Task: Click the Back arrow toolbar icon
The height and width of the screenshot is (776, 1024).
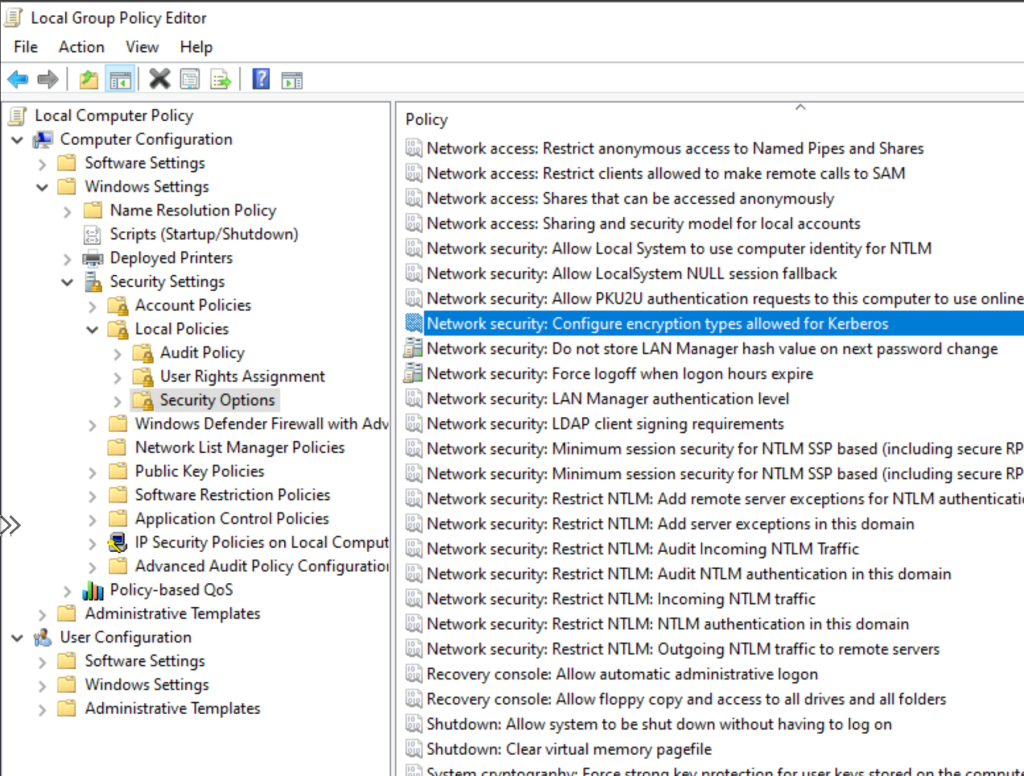Action: [x=18, y=79]
